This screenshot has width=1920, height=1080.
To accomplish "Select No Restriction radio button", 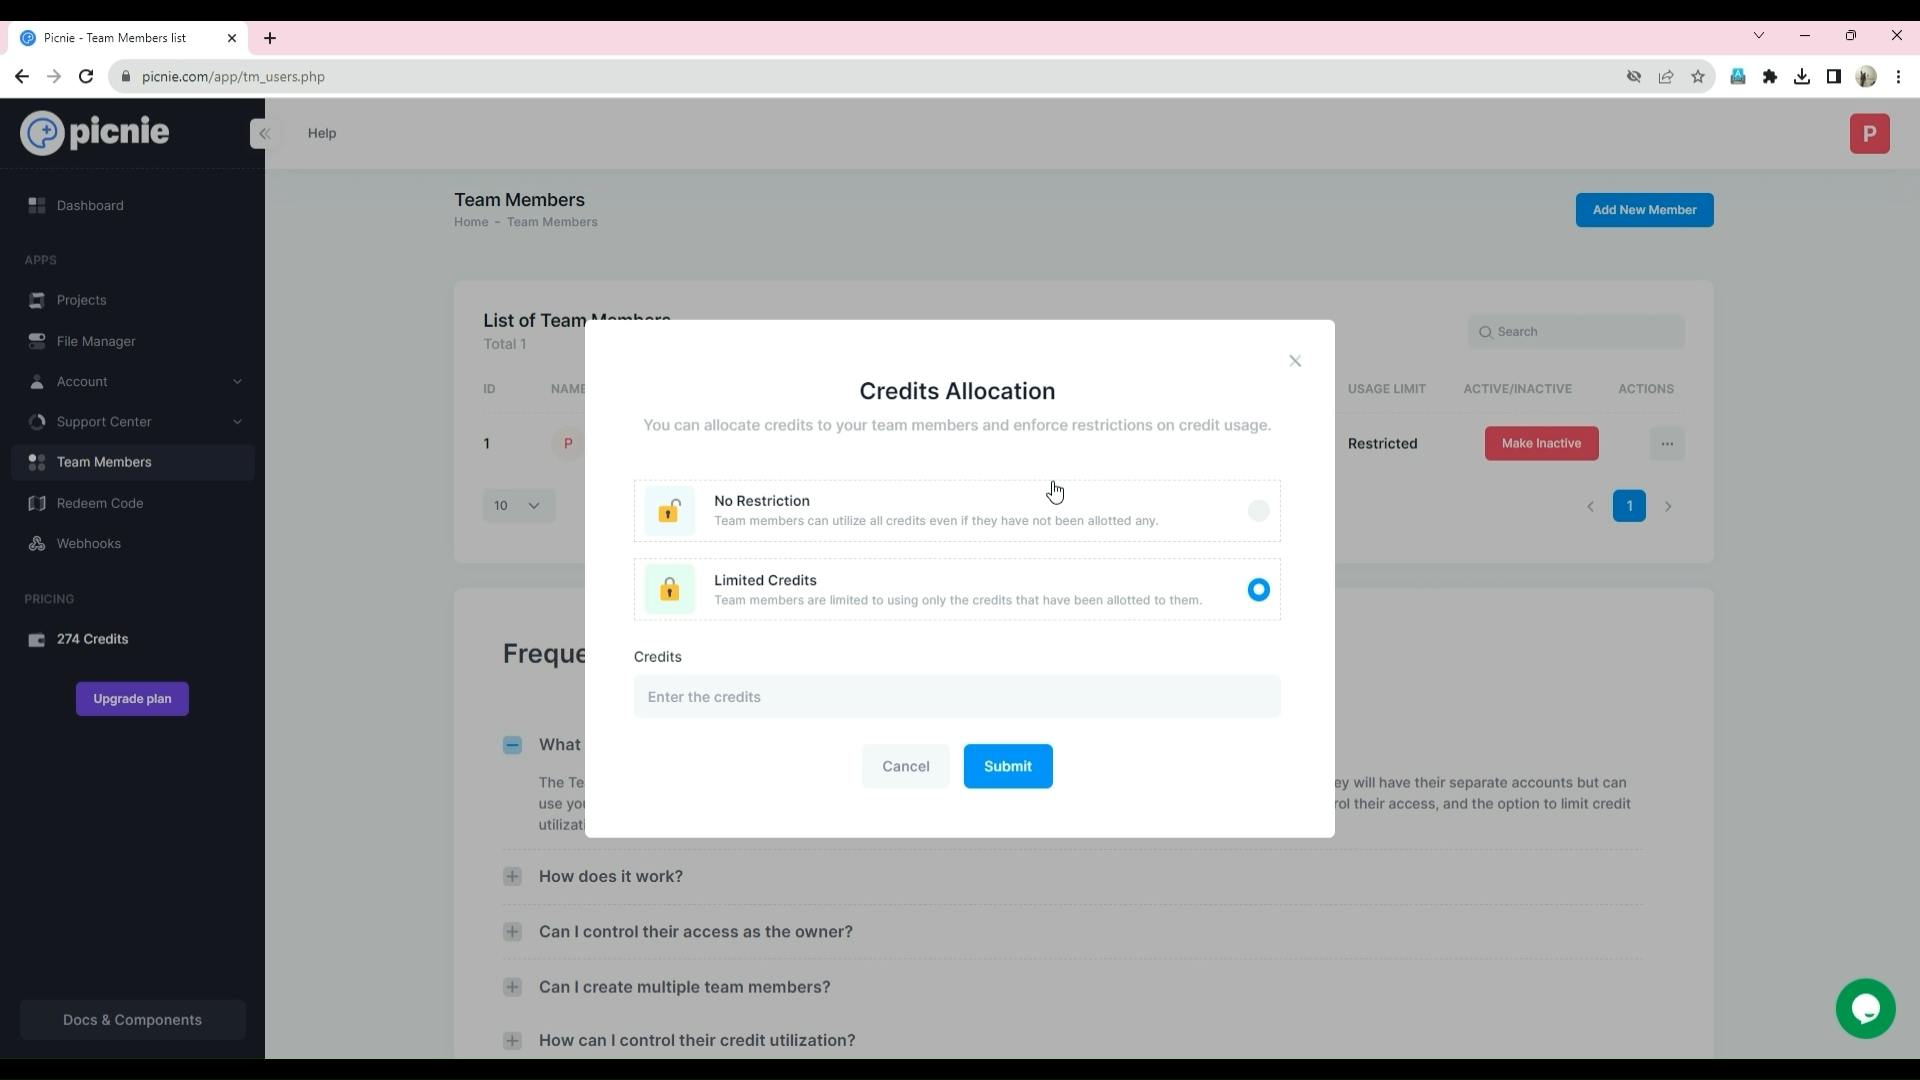I will coord(1257,509).
